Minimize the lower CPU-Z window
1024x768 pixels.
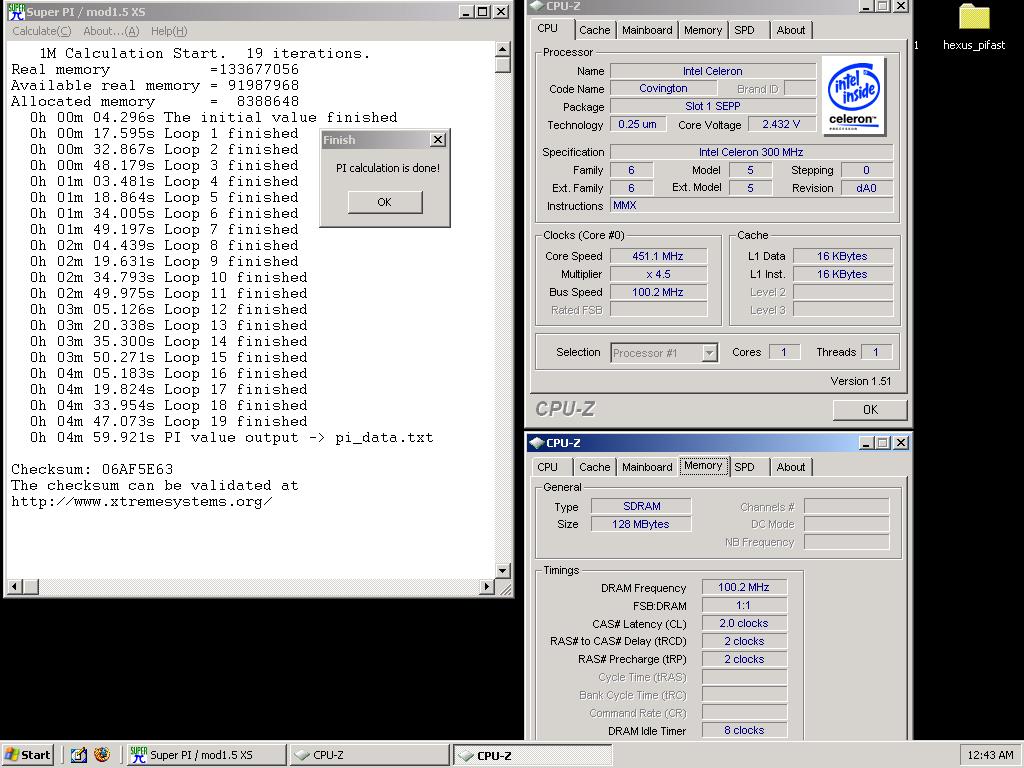click(x=867, y=443)
